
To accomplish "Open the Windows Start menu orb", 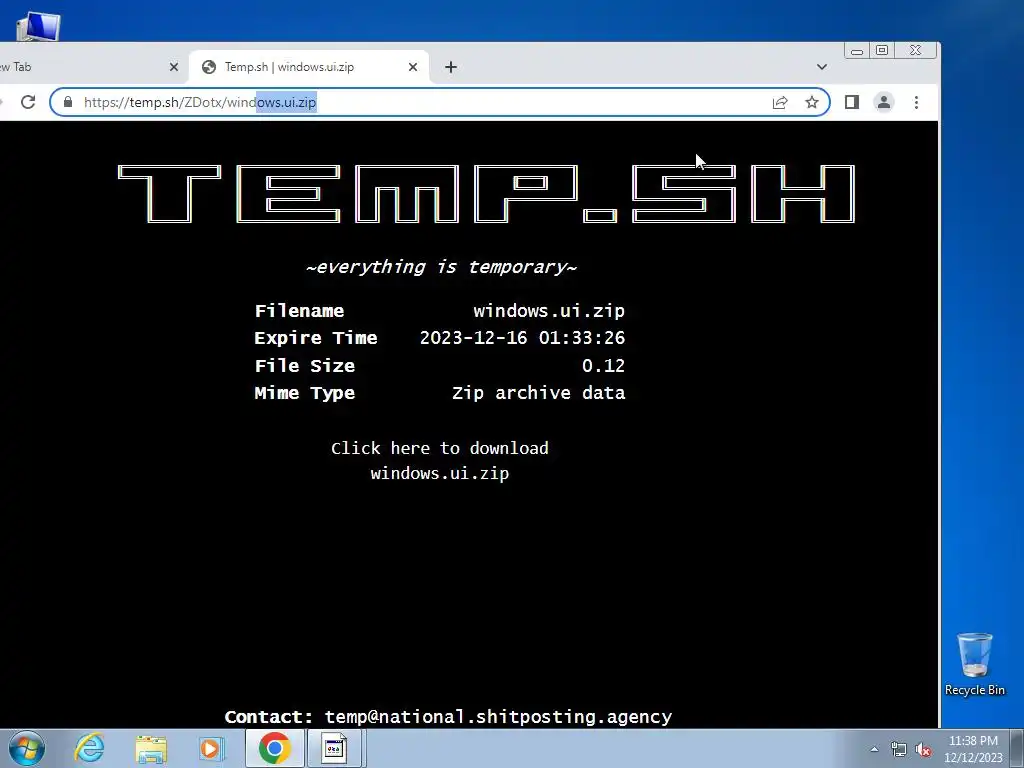I will (x=26, y=748).
